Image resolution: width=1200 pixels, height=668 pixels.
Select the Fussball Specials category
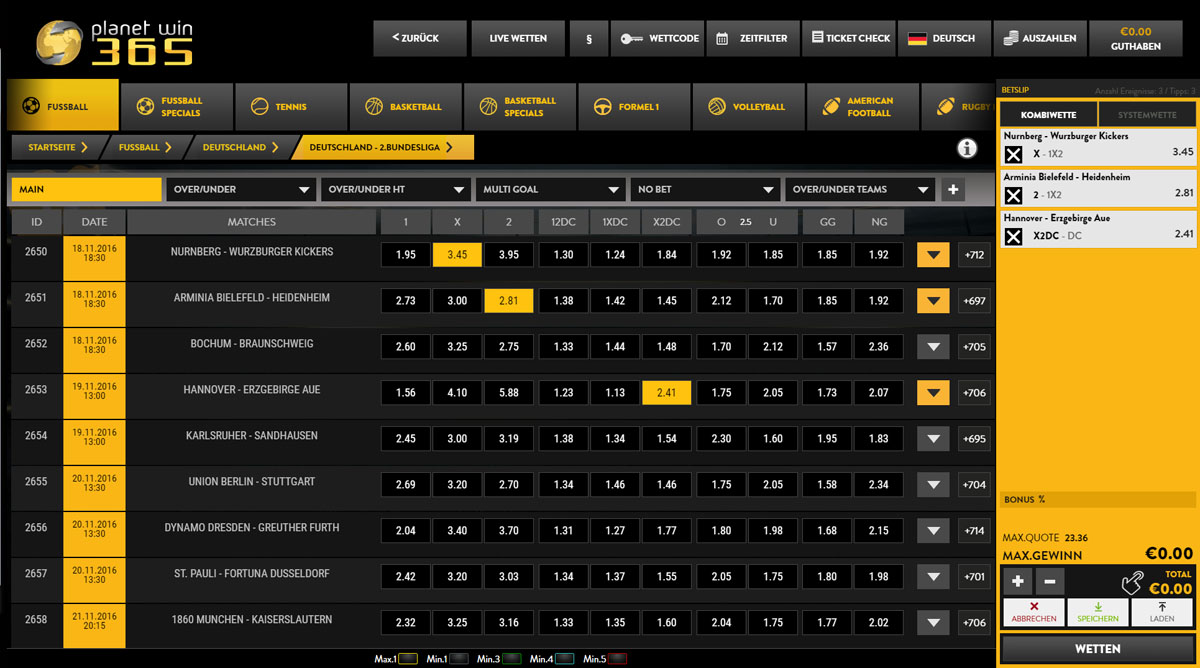(x=177, y=106)
